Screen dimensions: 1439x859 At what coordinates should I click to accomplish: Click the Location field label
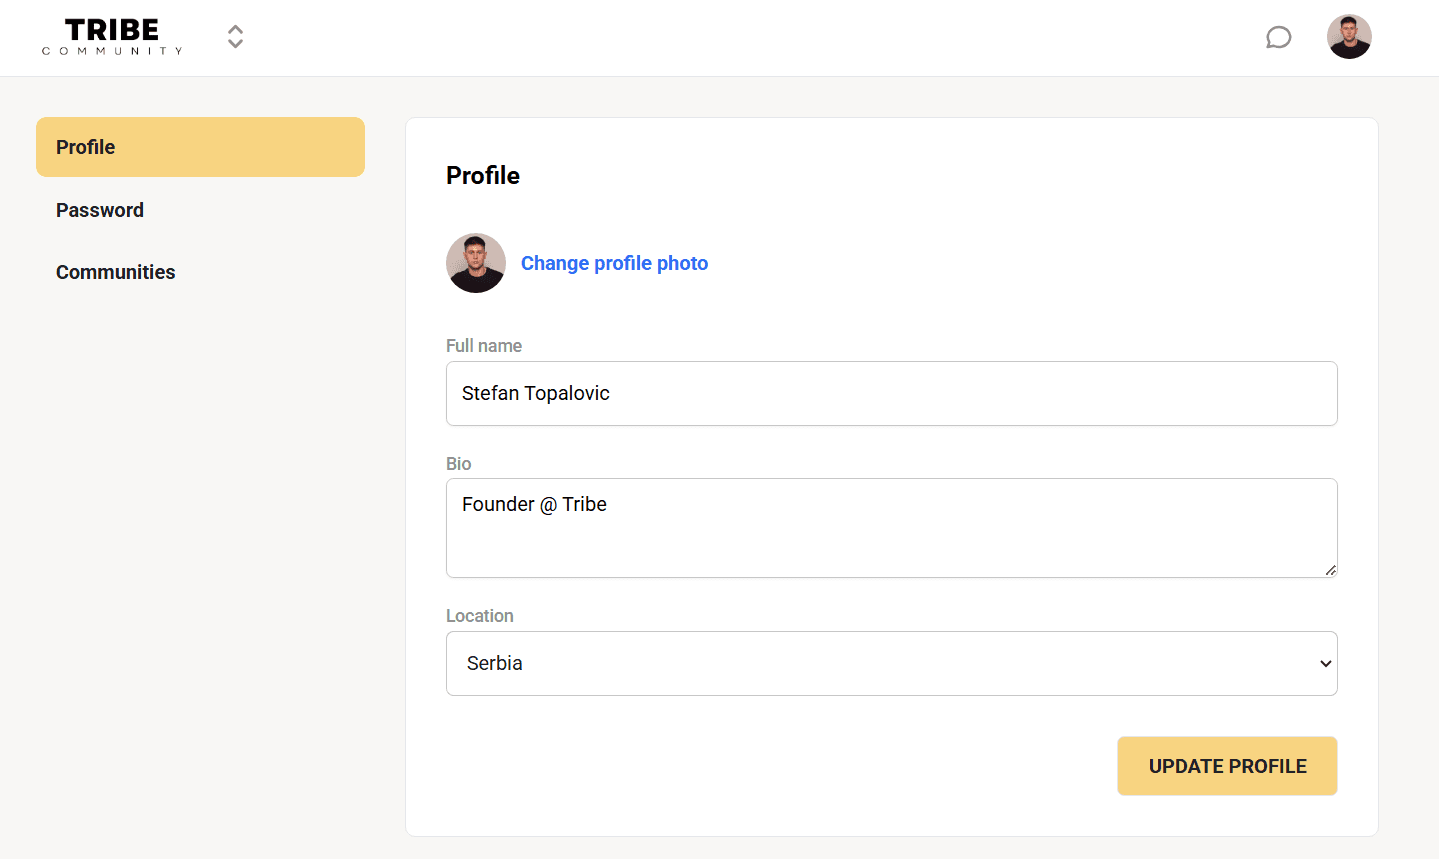(480, 616)
